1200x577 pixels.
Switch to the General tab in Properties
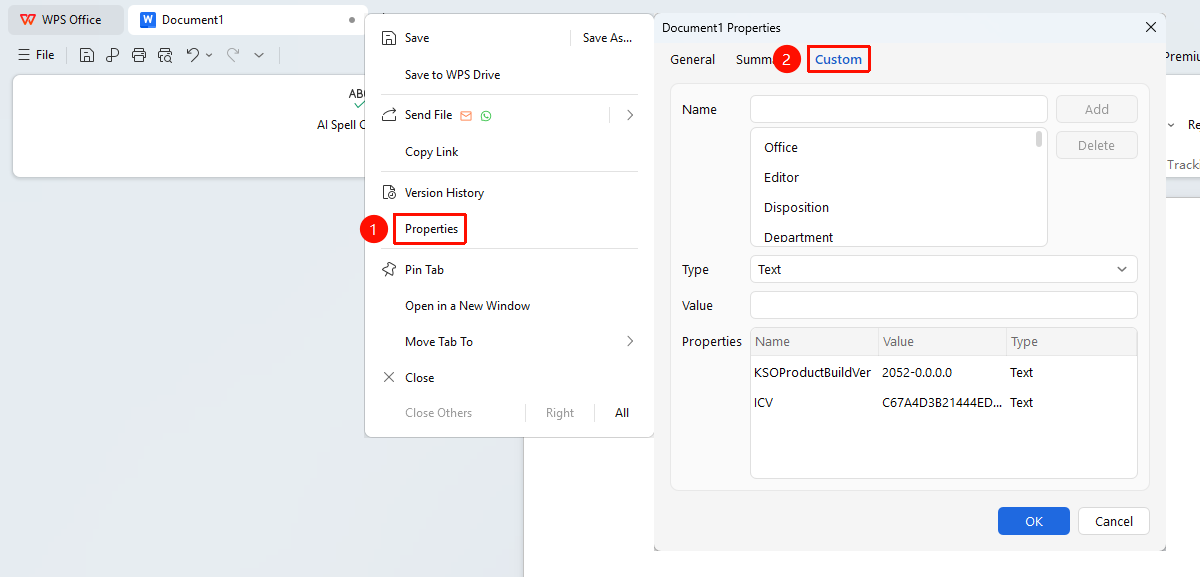coord(693,60)
